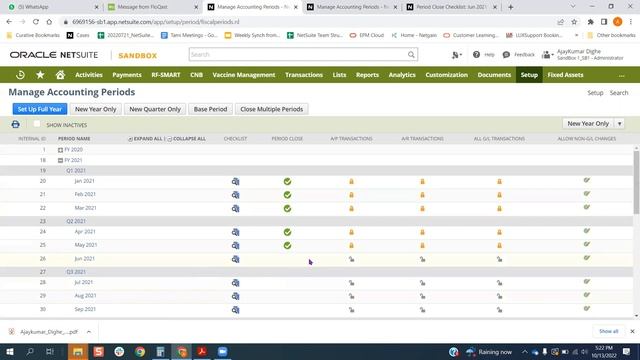Bookmark this page with the star icon
This screenshot has width=640, height=360.
[574, 22]
